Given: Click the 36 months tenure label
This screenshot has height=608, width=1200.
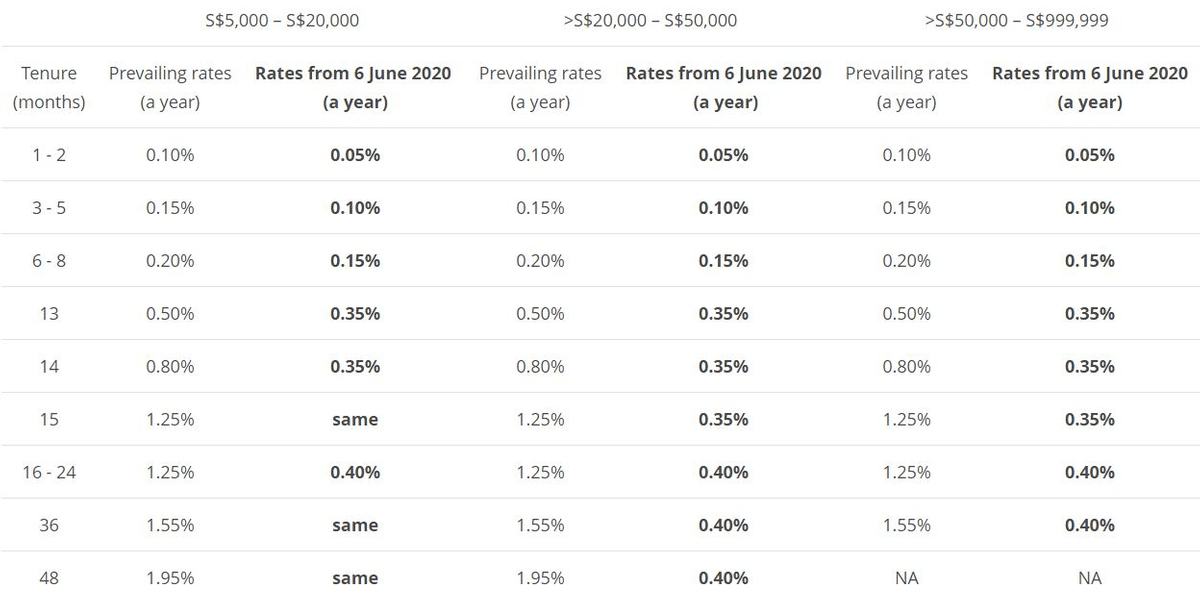Looking at the screenshot, I should pos(49,525).
